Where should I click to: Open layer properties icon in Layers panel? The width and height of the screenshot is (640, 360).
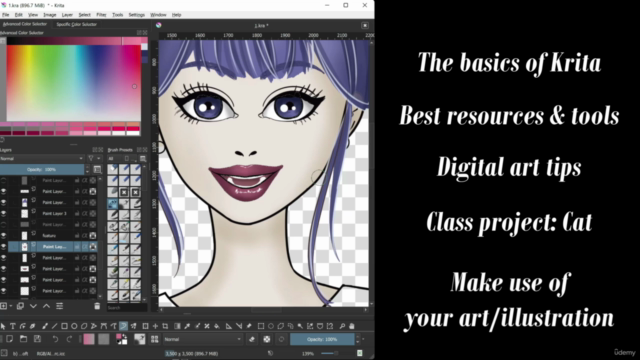pyautogui.click(x=60, y=306)
